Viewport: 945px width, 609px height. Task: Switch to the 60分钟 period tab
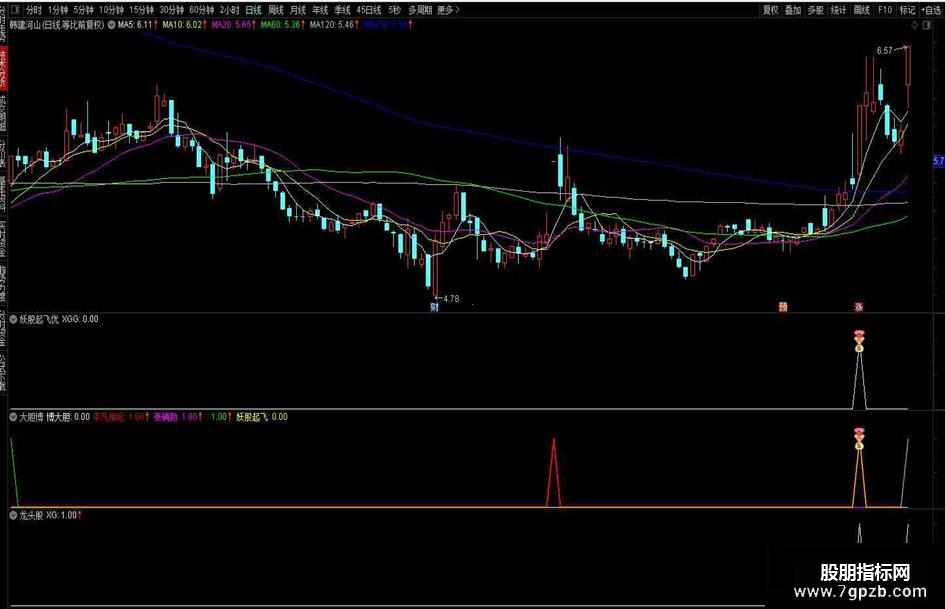click(201, 10)
